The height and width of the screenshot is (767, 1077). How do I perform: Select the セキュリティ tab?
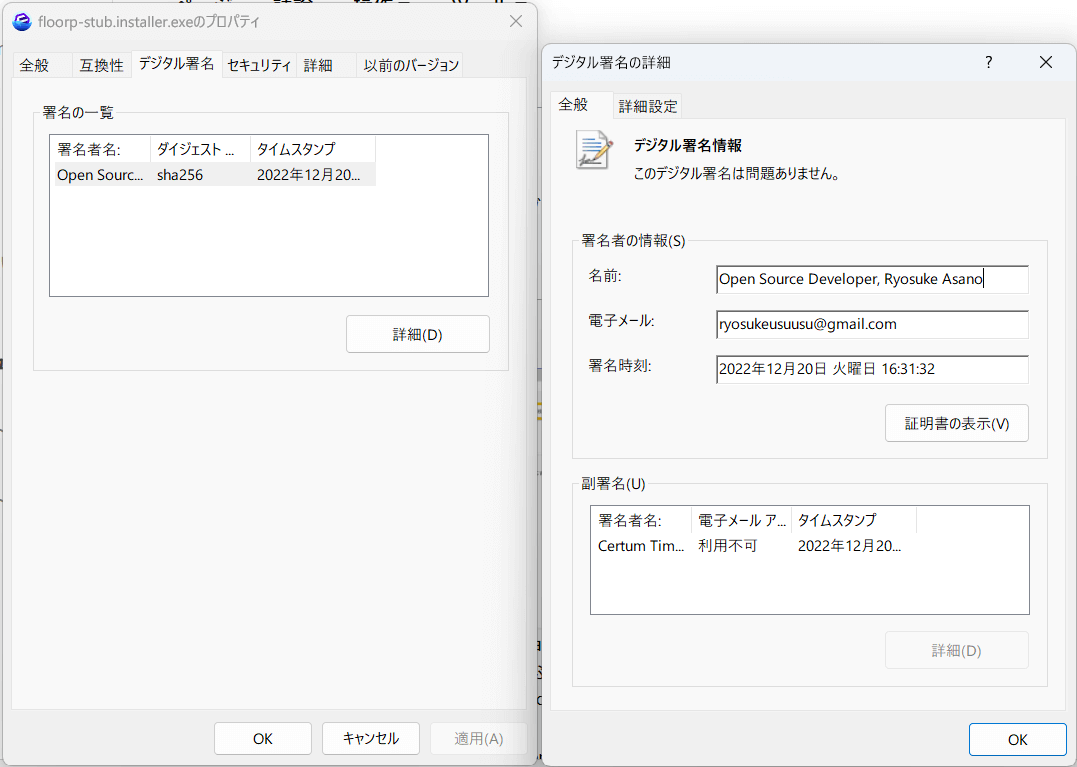click(x=259, y=65)
